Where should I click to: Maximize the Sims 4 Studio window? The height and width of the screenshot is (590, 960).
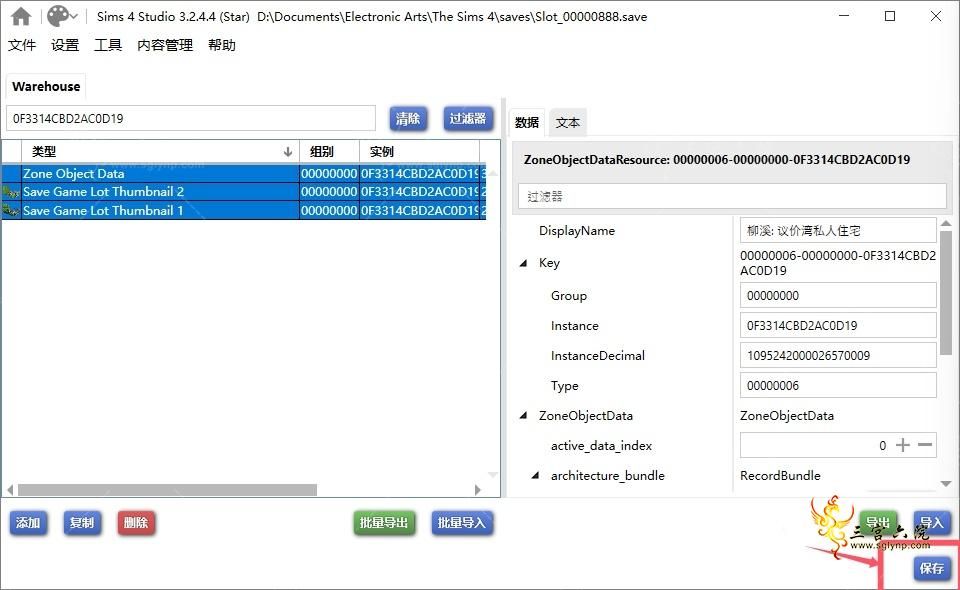[890, 16]
